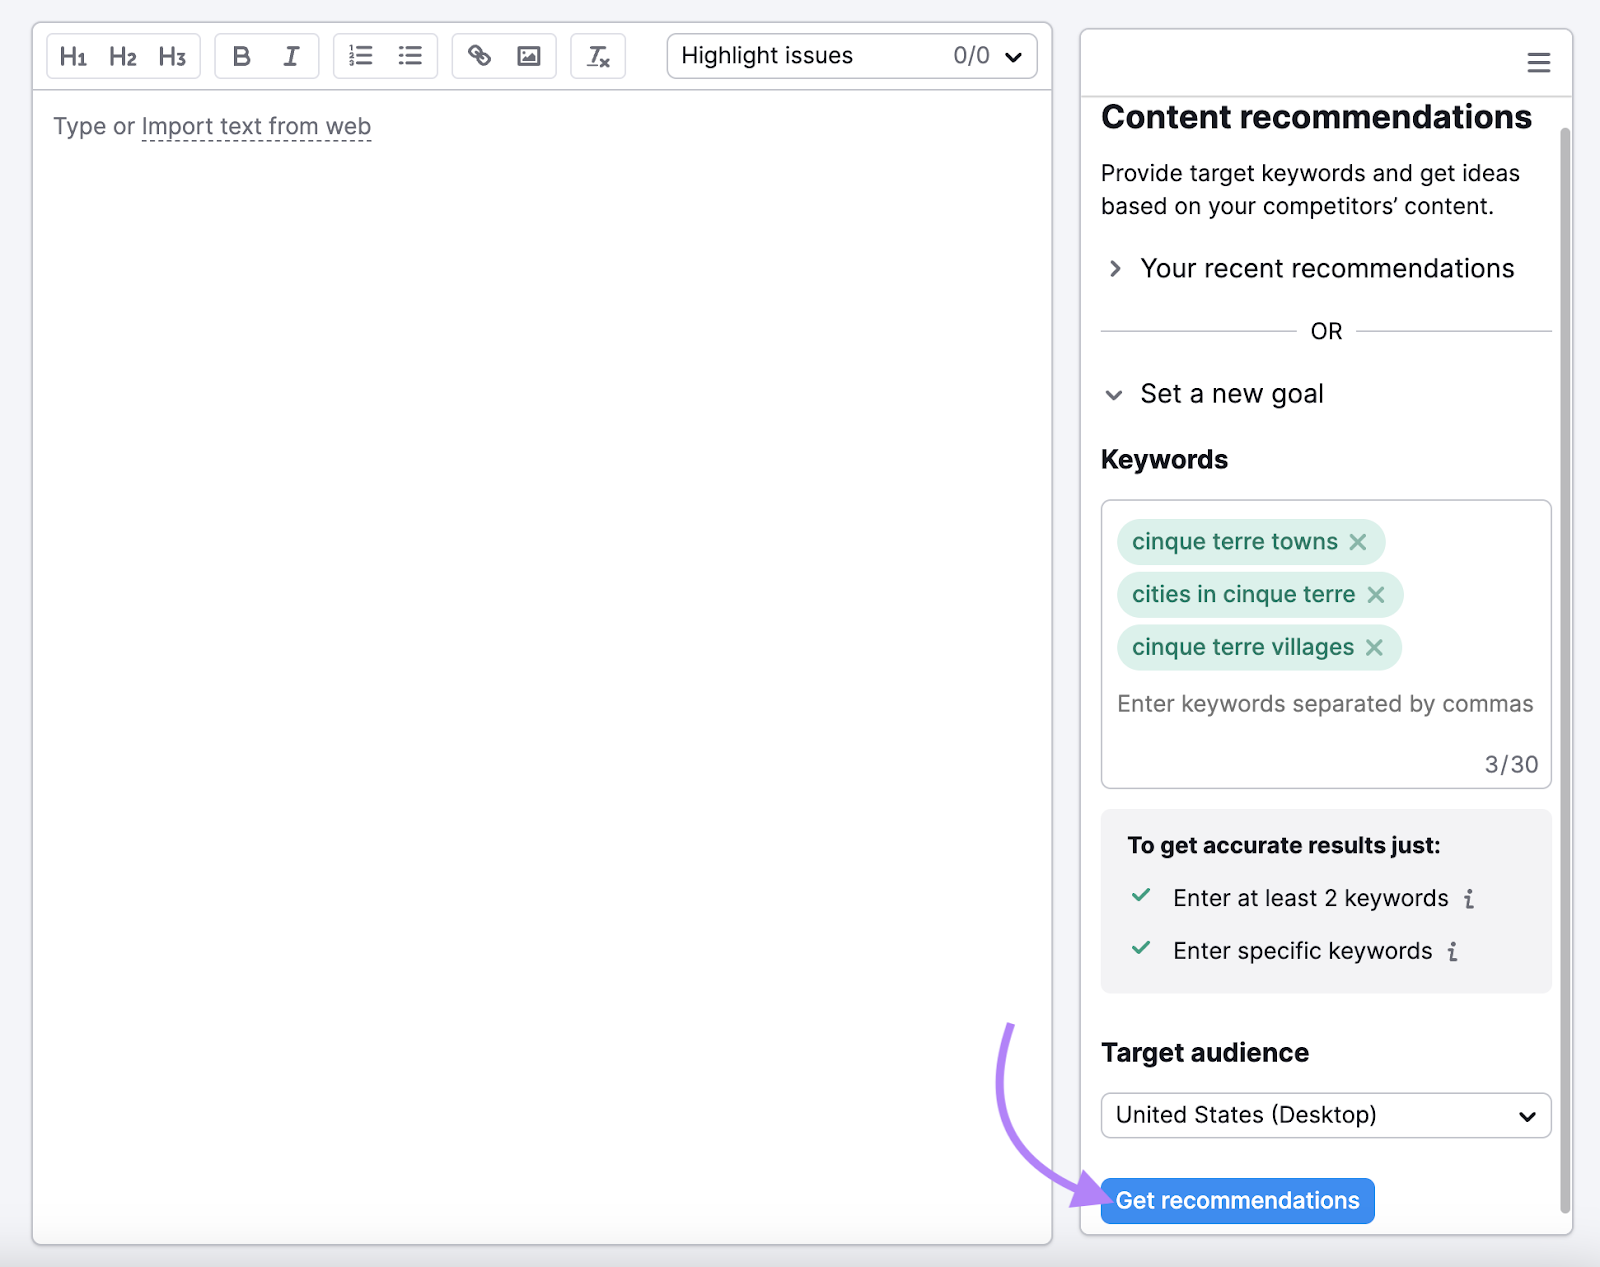Clear text formatting with the Tx icon

[x=597, y=56]
